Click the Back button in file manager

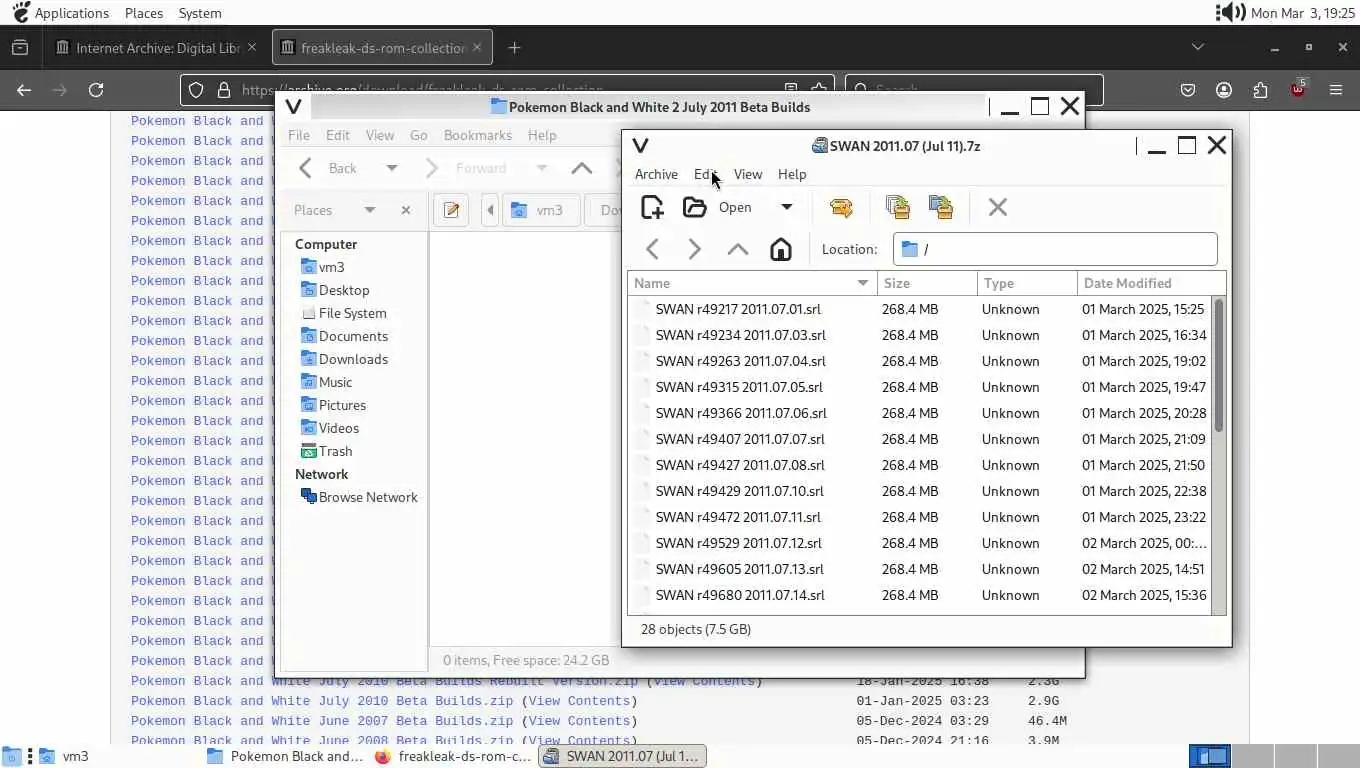pyautogui.click(x=329, y=168)
